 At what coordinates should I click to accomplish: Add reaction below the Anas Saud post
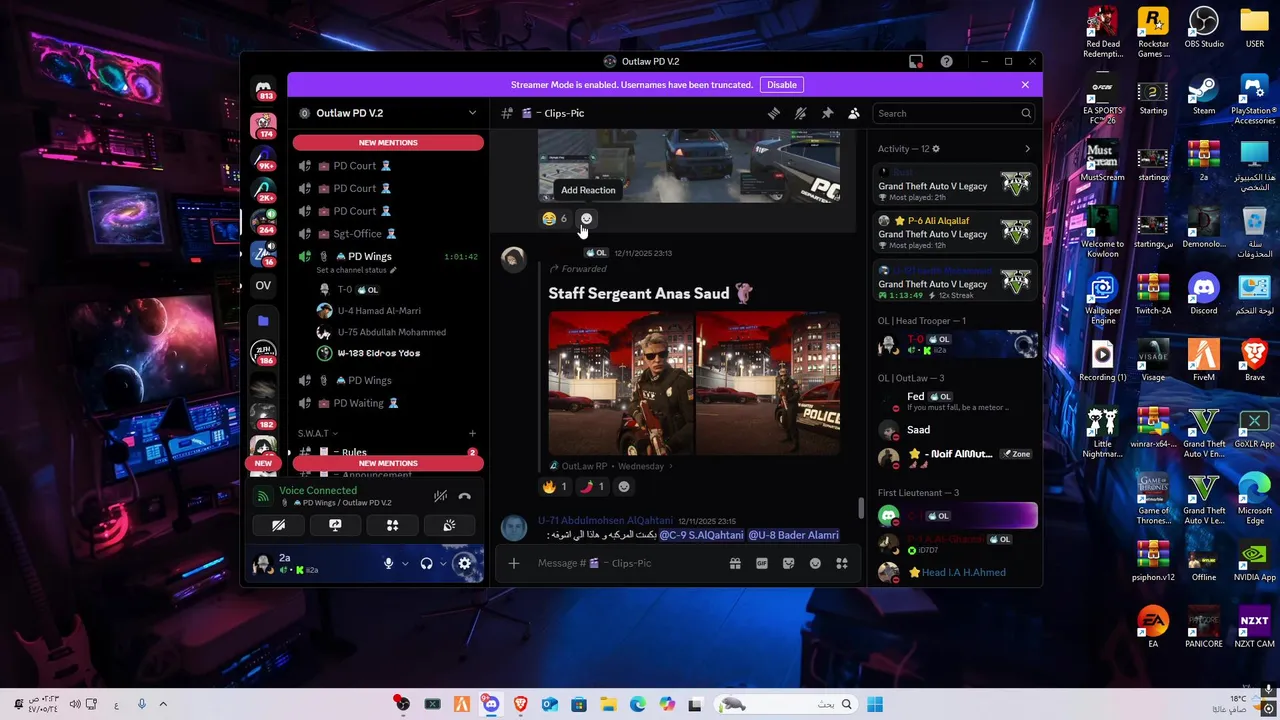(x=624, y=486)
